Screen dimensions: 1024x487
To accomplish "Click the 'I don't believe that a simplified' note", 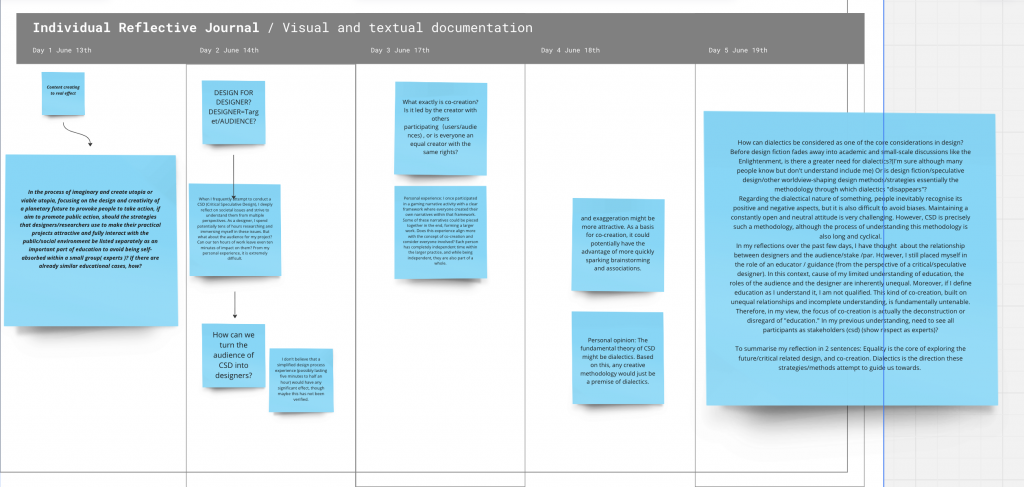I will [x=302, y=380].
